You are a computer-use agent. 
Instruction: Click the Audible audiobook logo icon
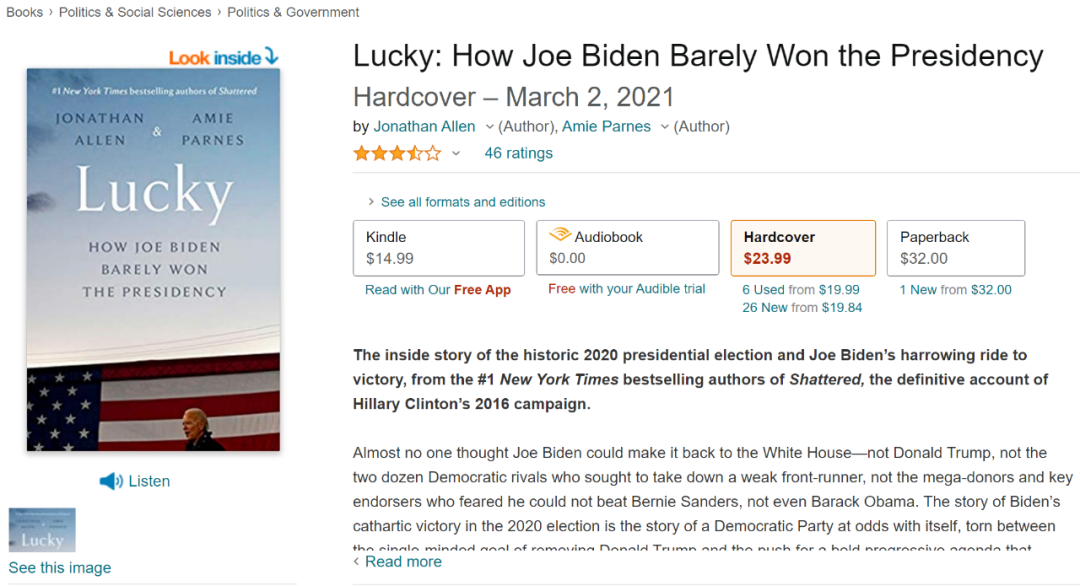(559, 236)
